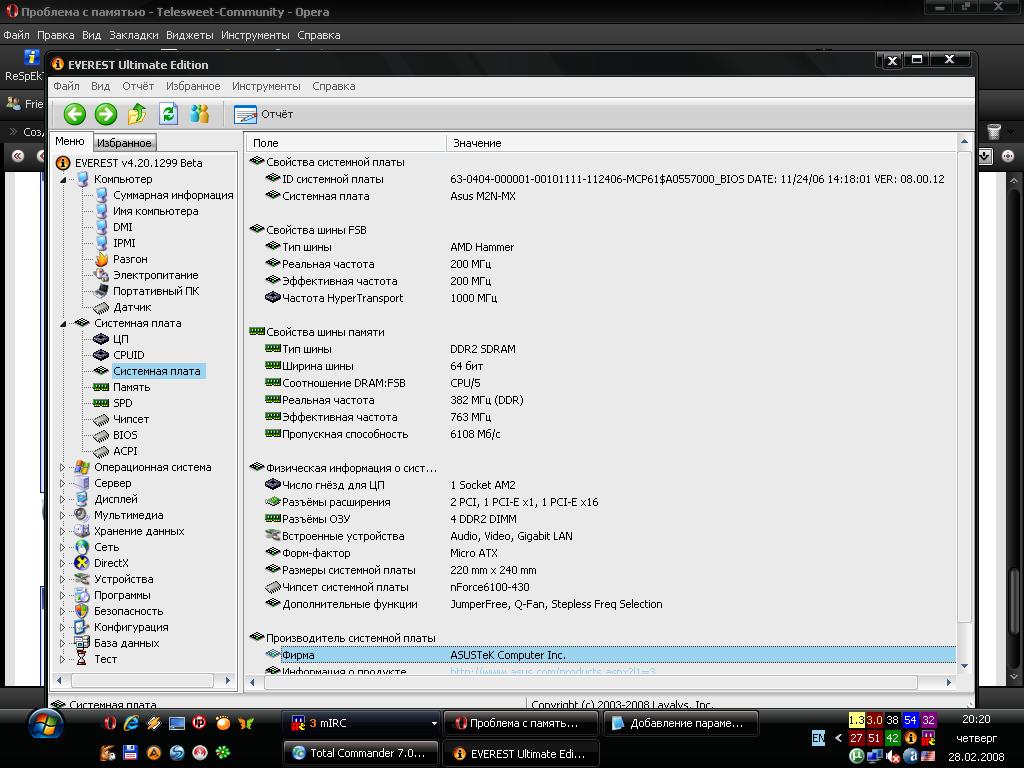Expand the Операционная система node
Image resolution: width=1024 pixels, height=768 pixels.
pyautogui.click(x=63, y=467)
